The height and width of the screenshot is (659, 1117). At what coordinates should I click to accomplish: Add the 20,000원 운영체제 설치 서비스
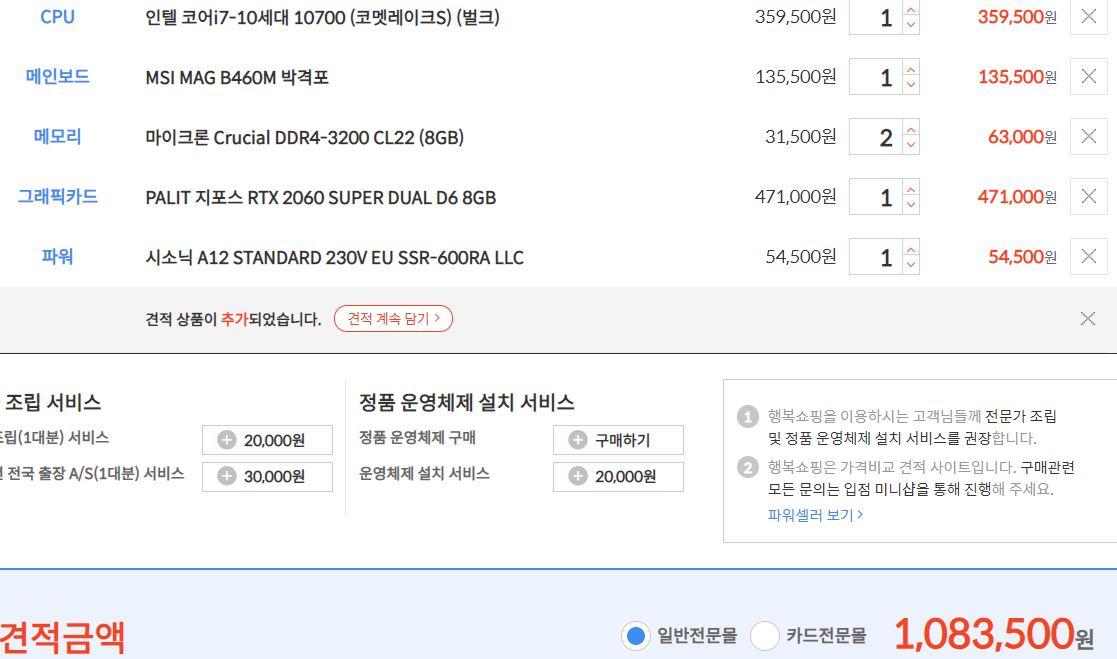click(x=618, y=477)
